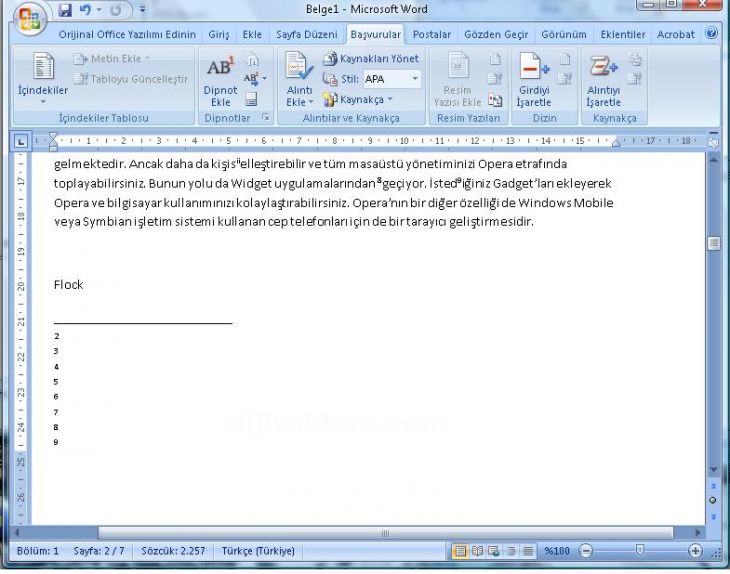Click Girdiyi İşaretle index entry button

tap(534, 80)
